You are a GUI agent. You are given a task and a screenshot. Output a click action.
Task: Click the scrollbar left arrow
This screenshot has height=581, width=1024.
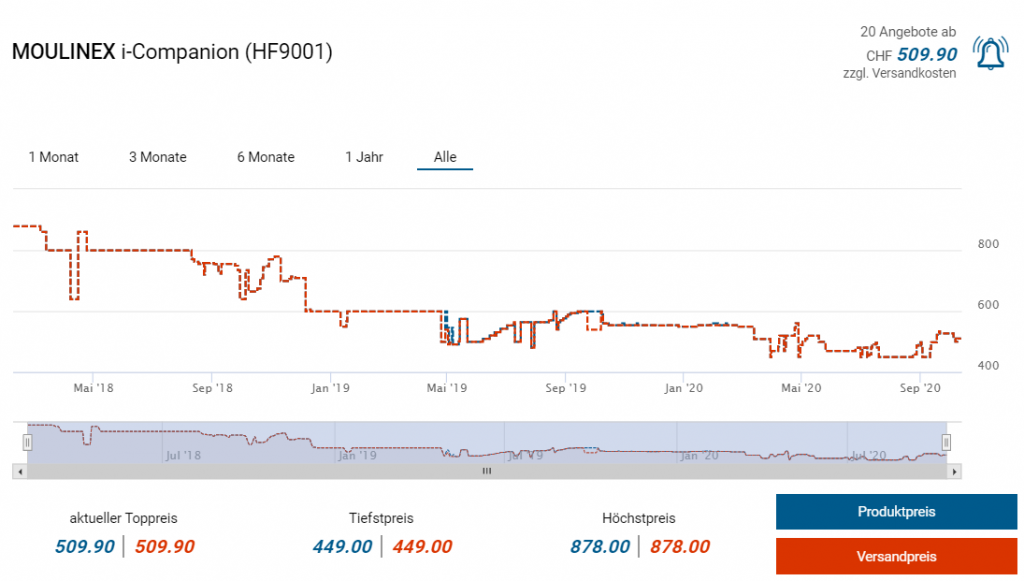(x=19, y=471)
